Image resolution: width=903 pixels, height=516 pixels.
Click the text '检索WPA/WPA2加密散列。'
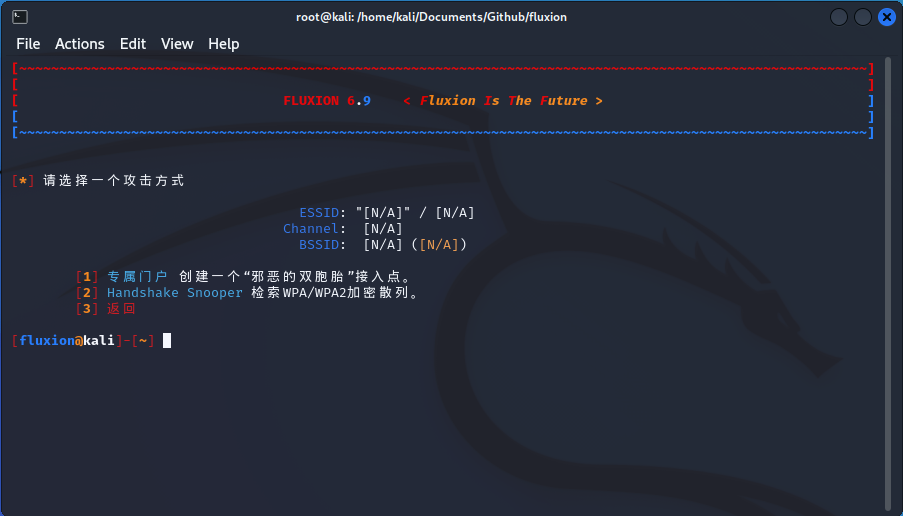coord(335,293)
